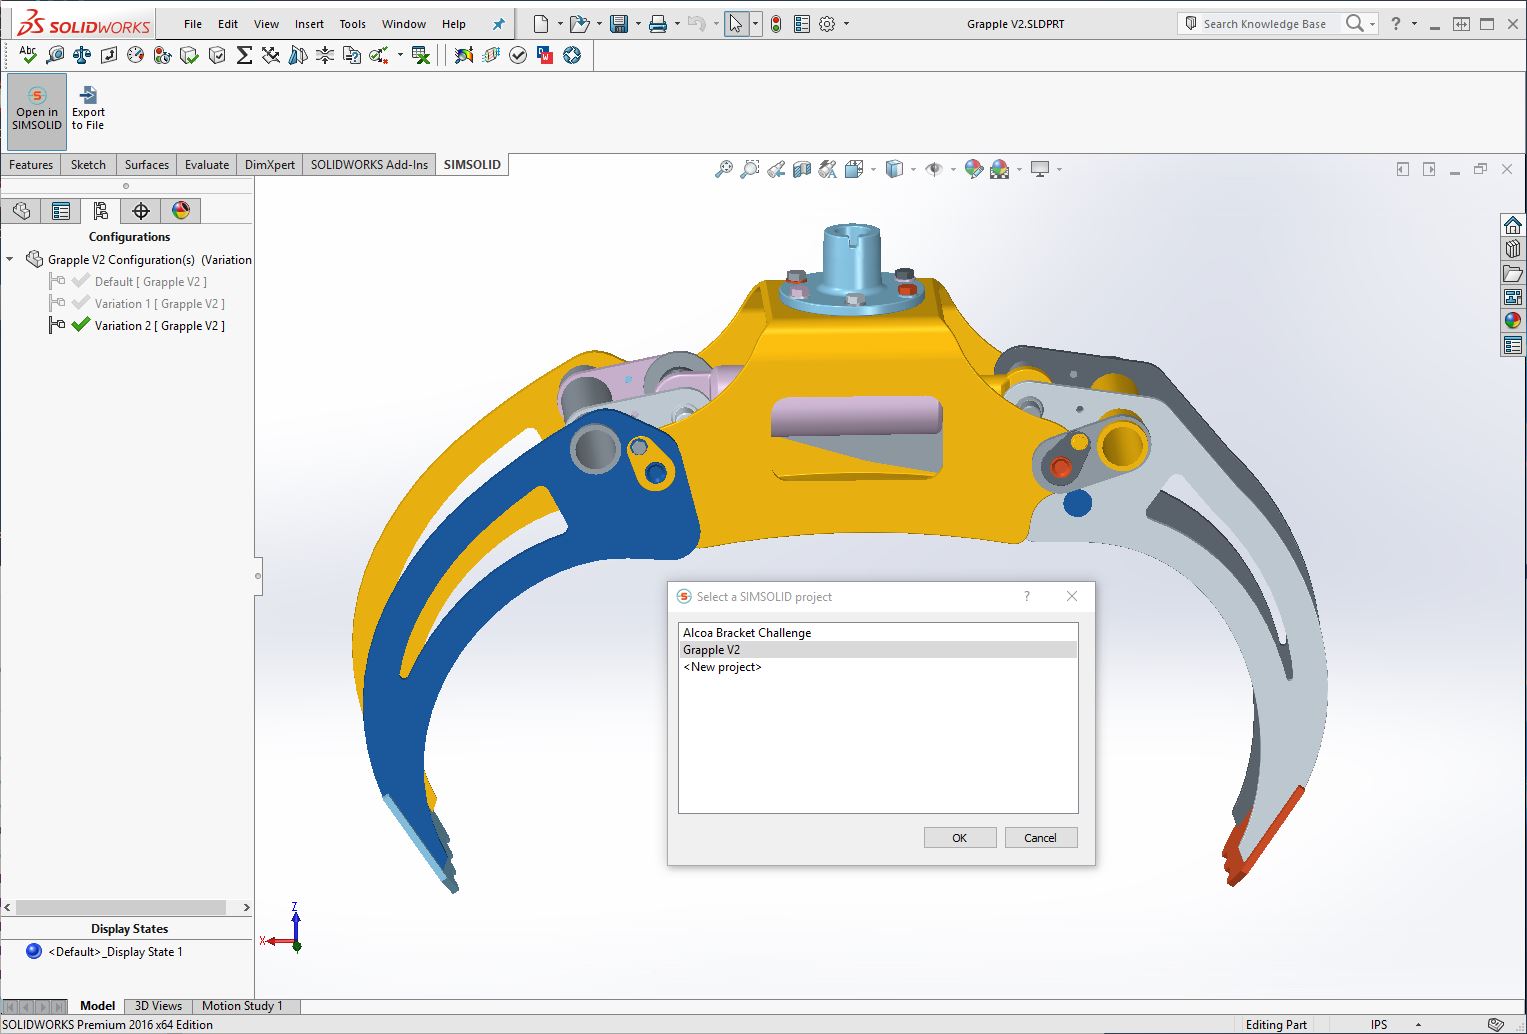Viewport: 1527px width, 1034px height.
Task: Open the SOLIDWORKS Add-Ins tab
Action: 369,165
